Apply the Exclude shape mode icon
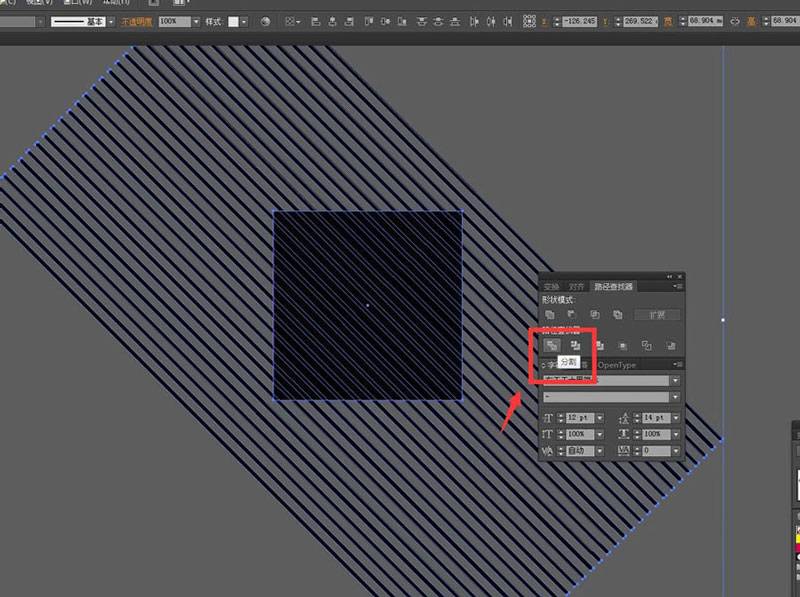This screenshot has width=800, height=597. pos(618,314)
